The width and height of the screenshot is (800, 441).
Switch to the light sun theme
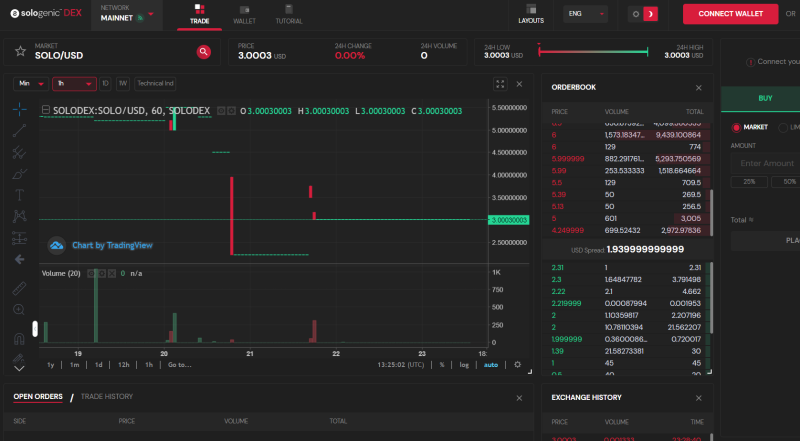click(636, 14)
